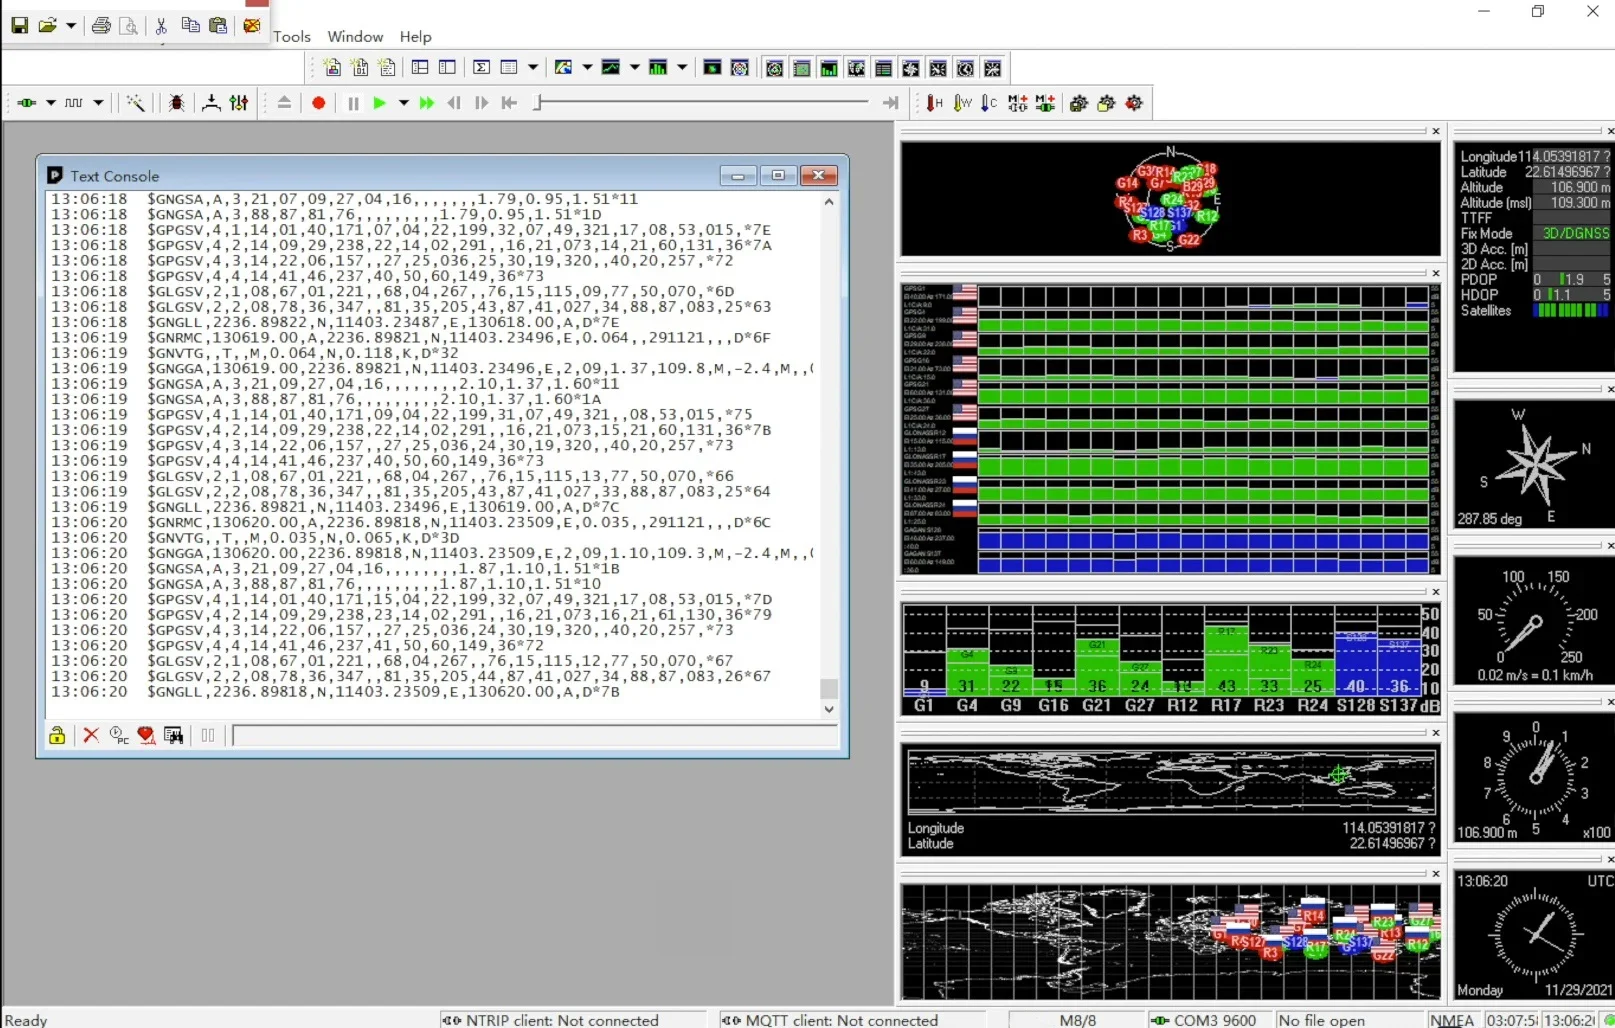This screenshot has width=1615, height=1028.
Task: Toggle the Pause playback button
Action: pyautogui.click(x=353, y=103)
